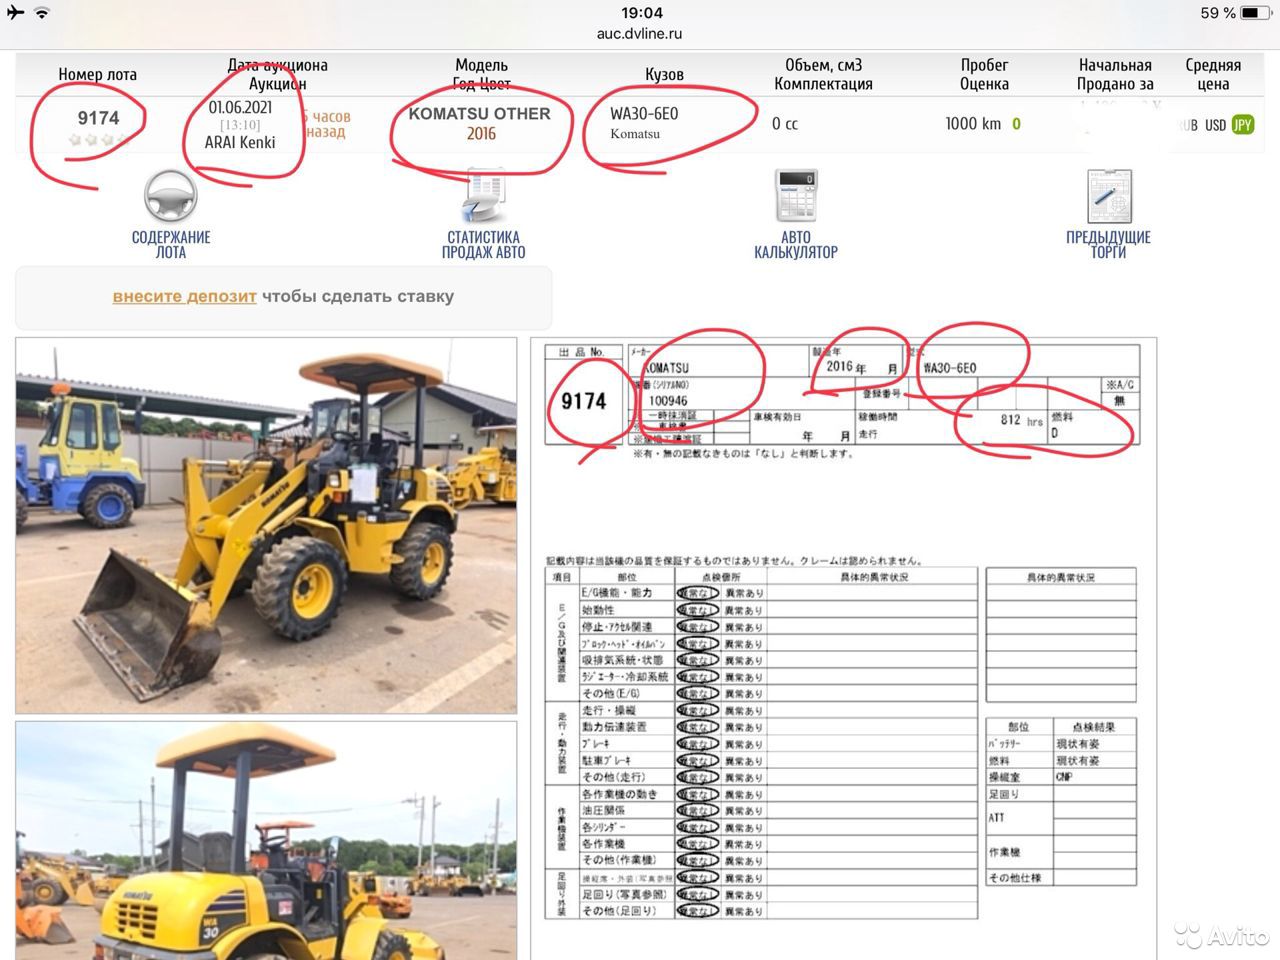Tap the battery indicator icon
The width and height of the screenshot is (1280, 960).
1256,13
